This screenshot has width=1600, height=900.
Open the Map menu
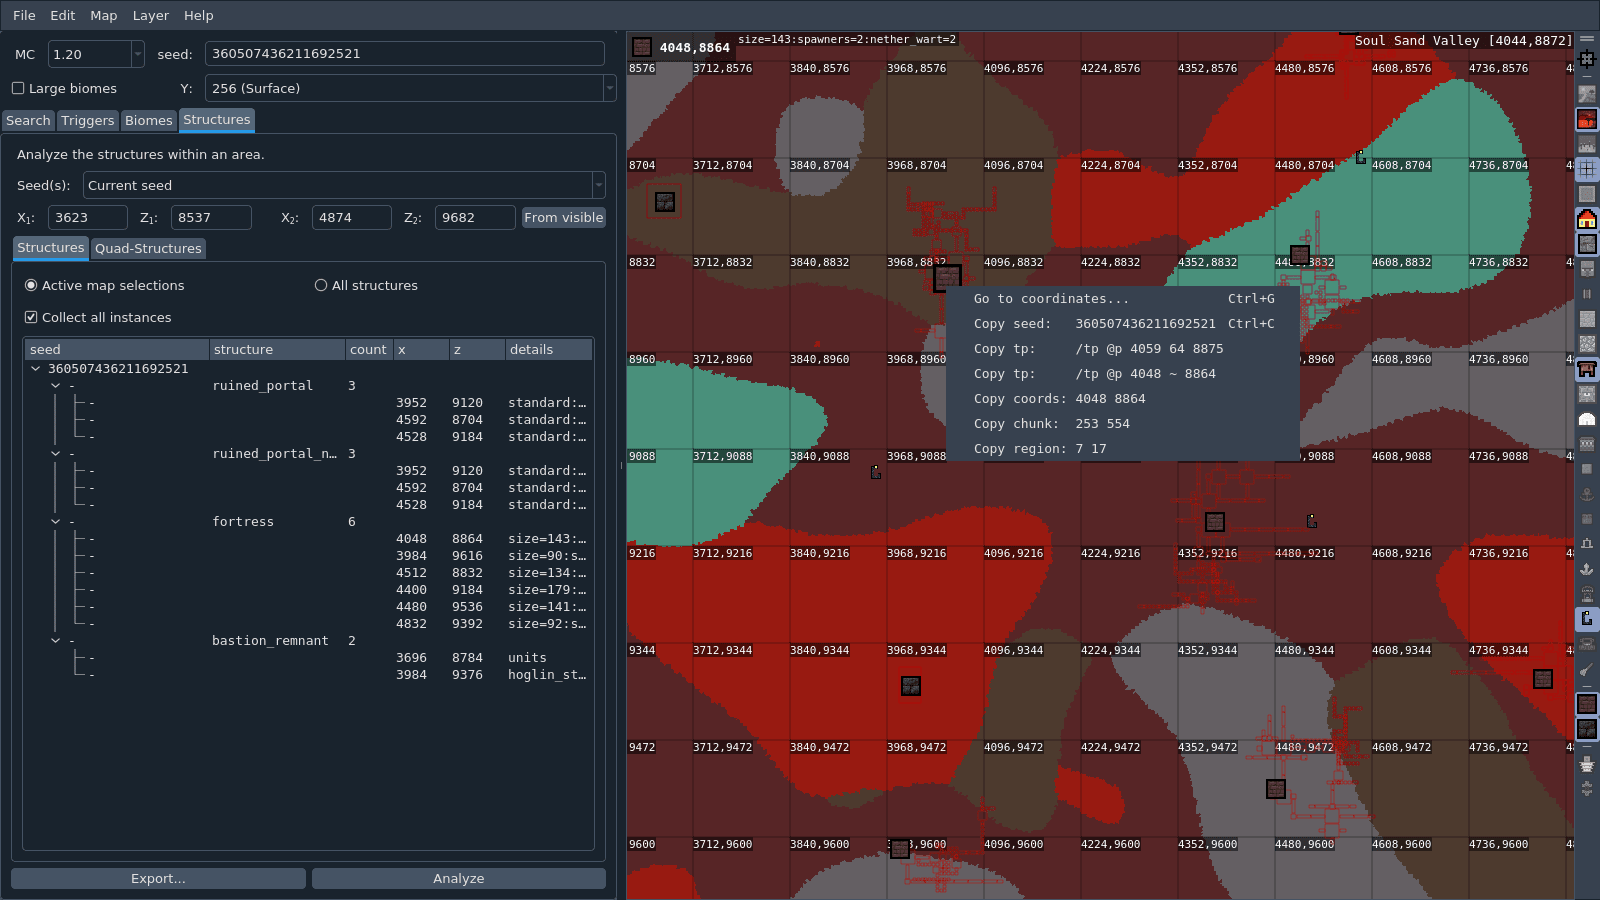tap(104, 15)
